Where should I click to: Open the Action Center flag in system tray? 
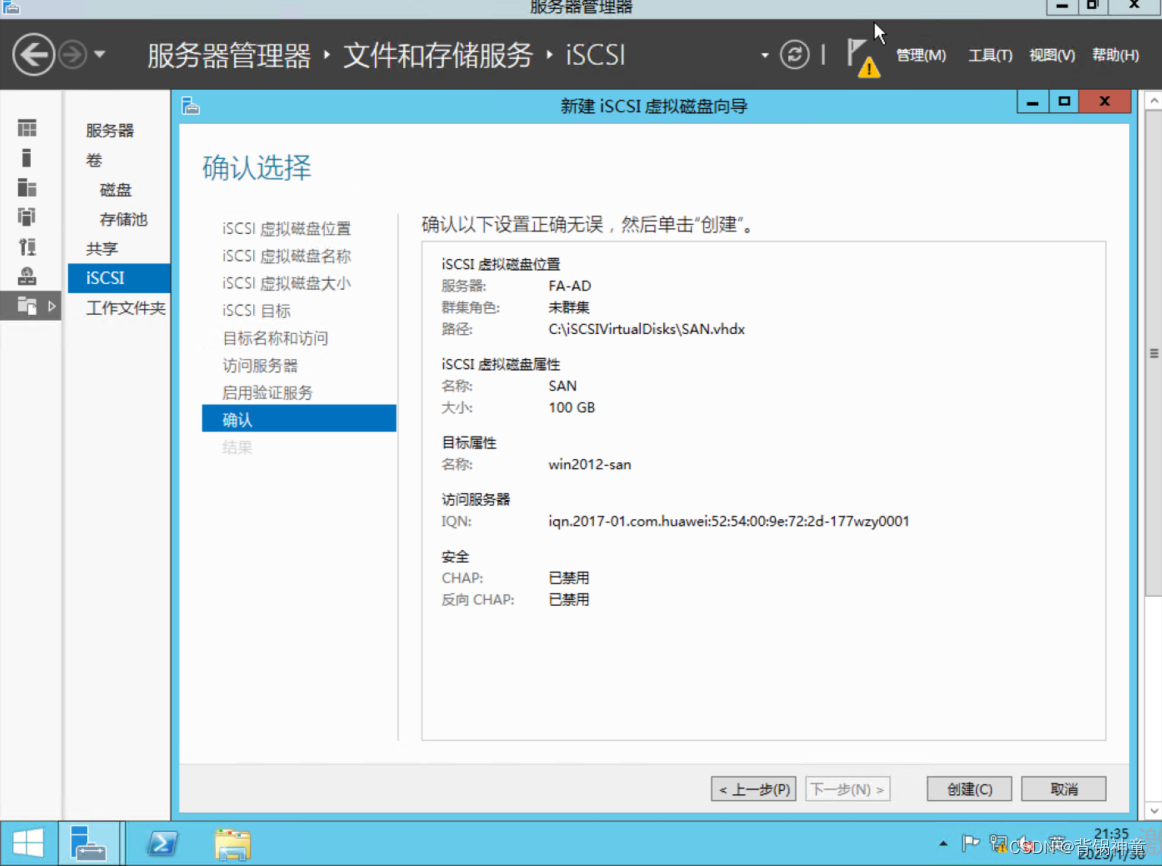point(969,843)
